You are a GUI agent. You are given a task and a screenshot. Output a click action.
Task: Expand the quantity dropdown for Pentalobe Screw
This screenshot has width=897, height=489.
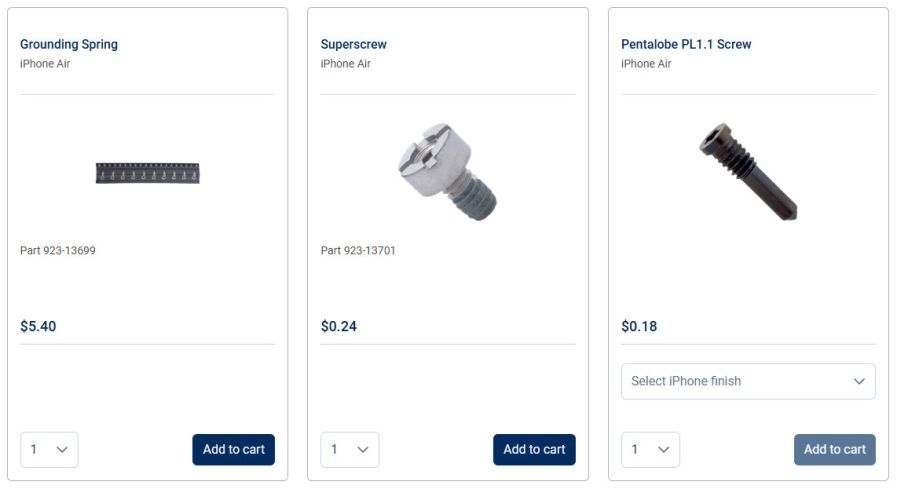(x=650, y=450)
